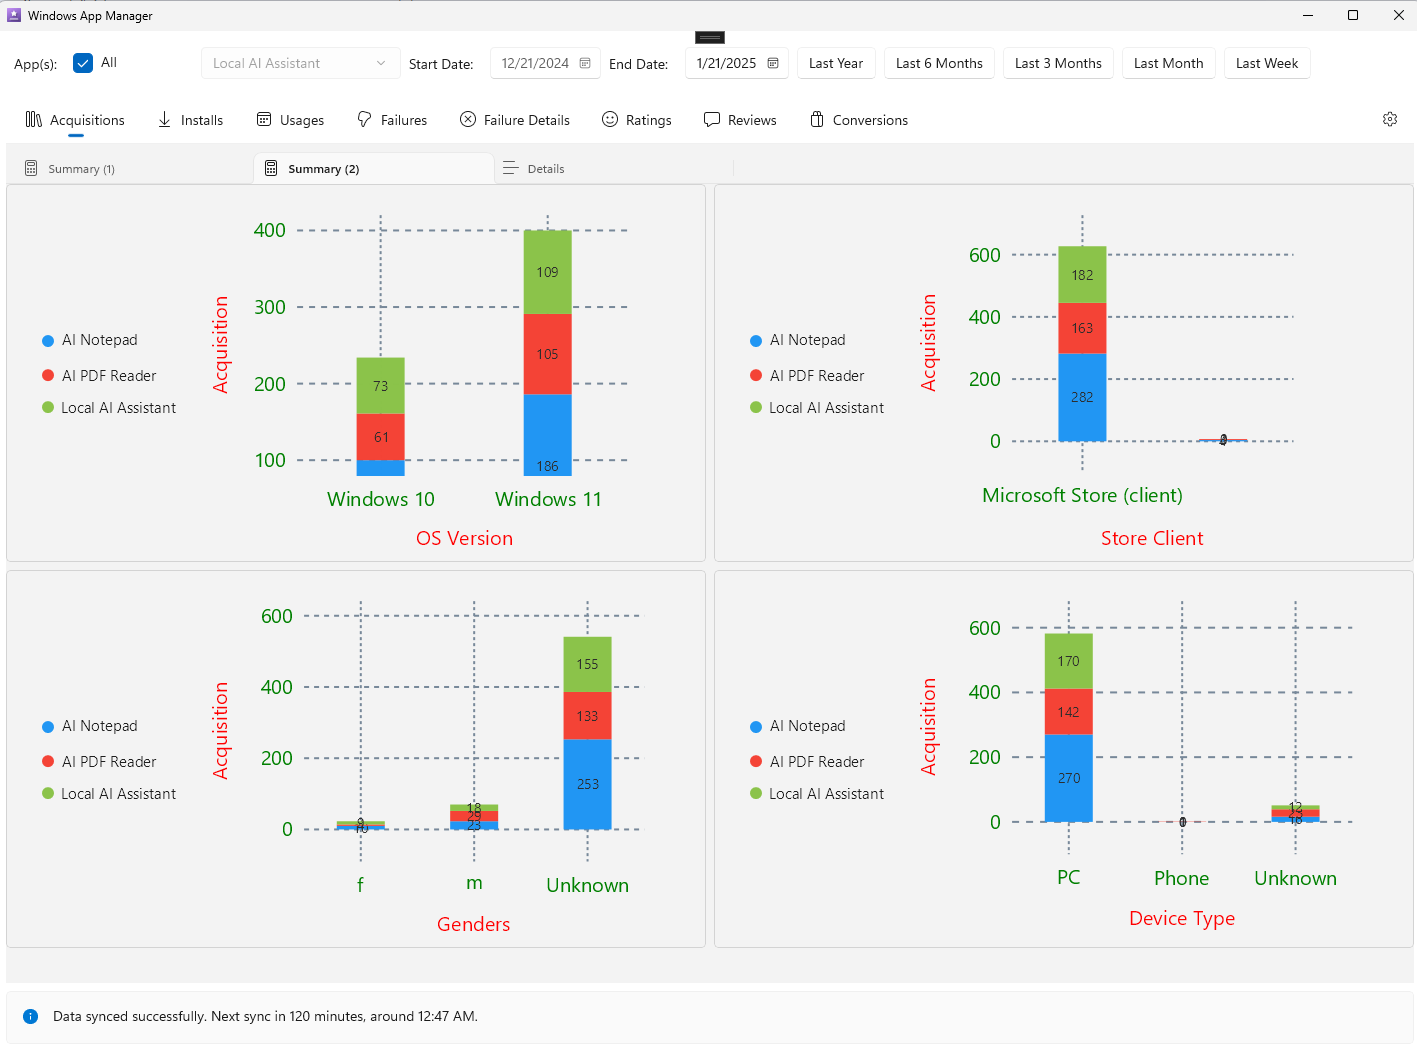Click AI PDF Reader red legend dot in Store Client chart
1417x1053 pixels.
756,375
